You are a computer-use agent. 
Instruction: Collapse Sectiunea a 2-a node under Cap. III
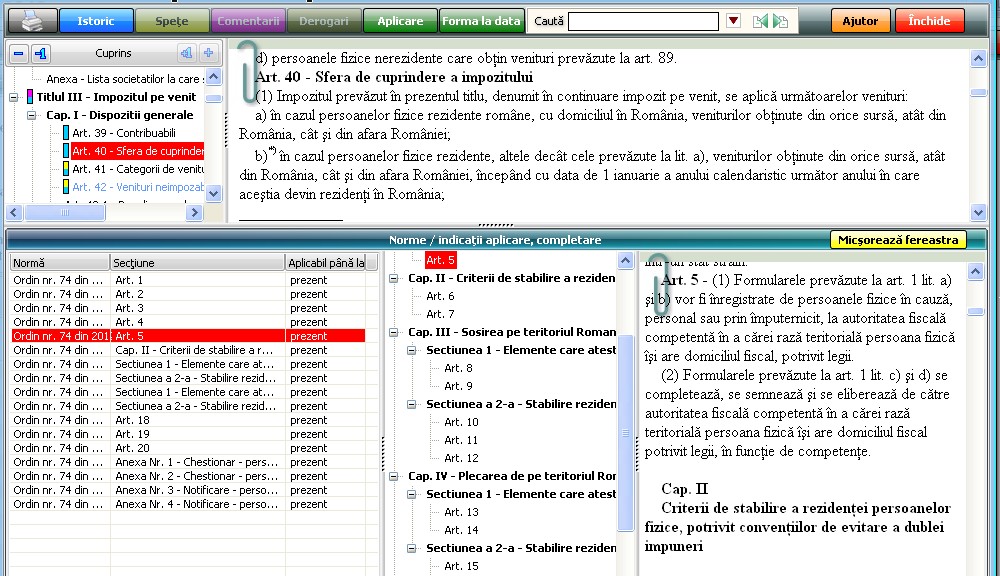pyautogui.click(x=411, y=404)
